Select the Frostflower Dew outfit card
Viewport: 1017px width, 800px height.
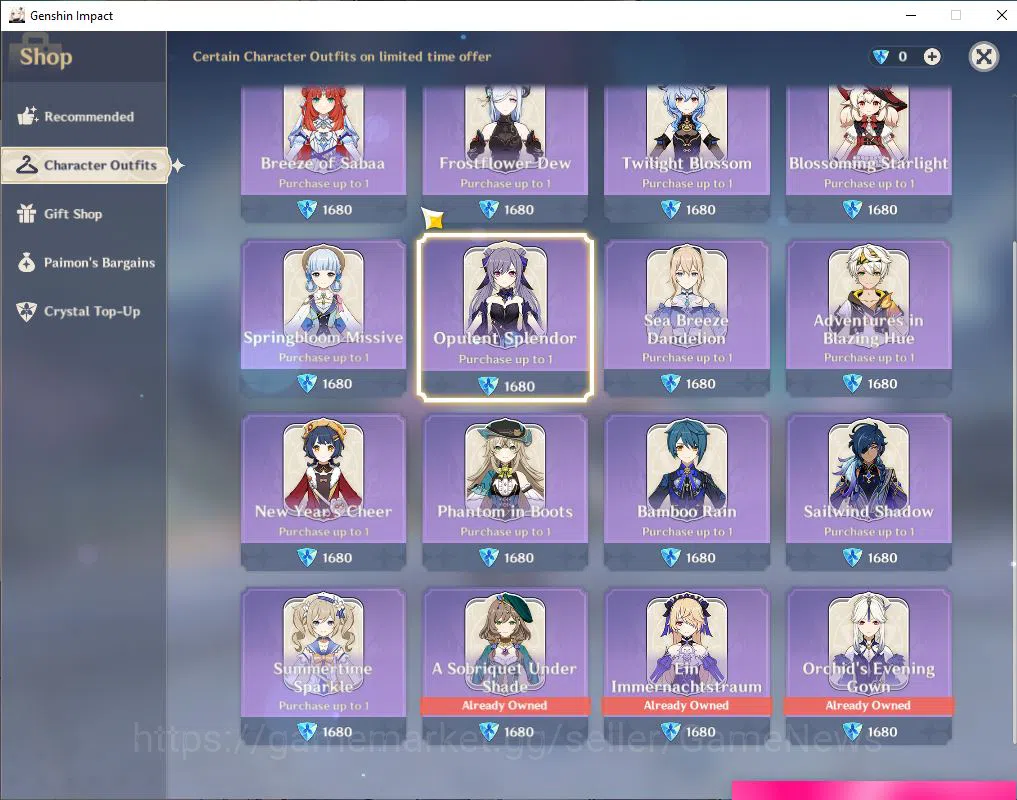(505, 153)
